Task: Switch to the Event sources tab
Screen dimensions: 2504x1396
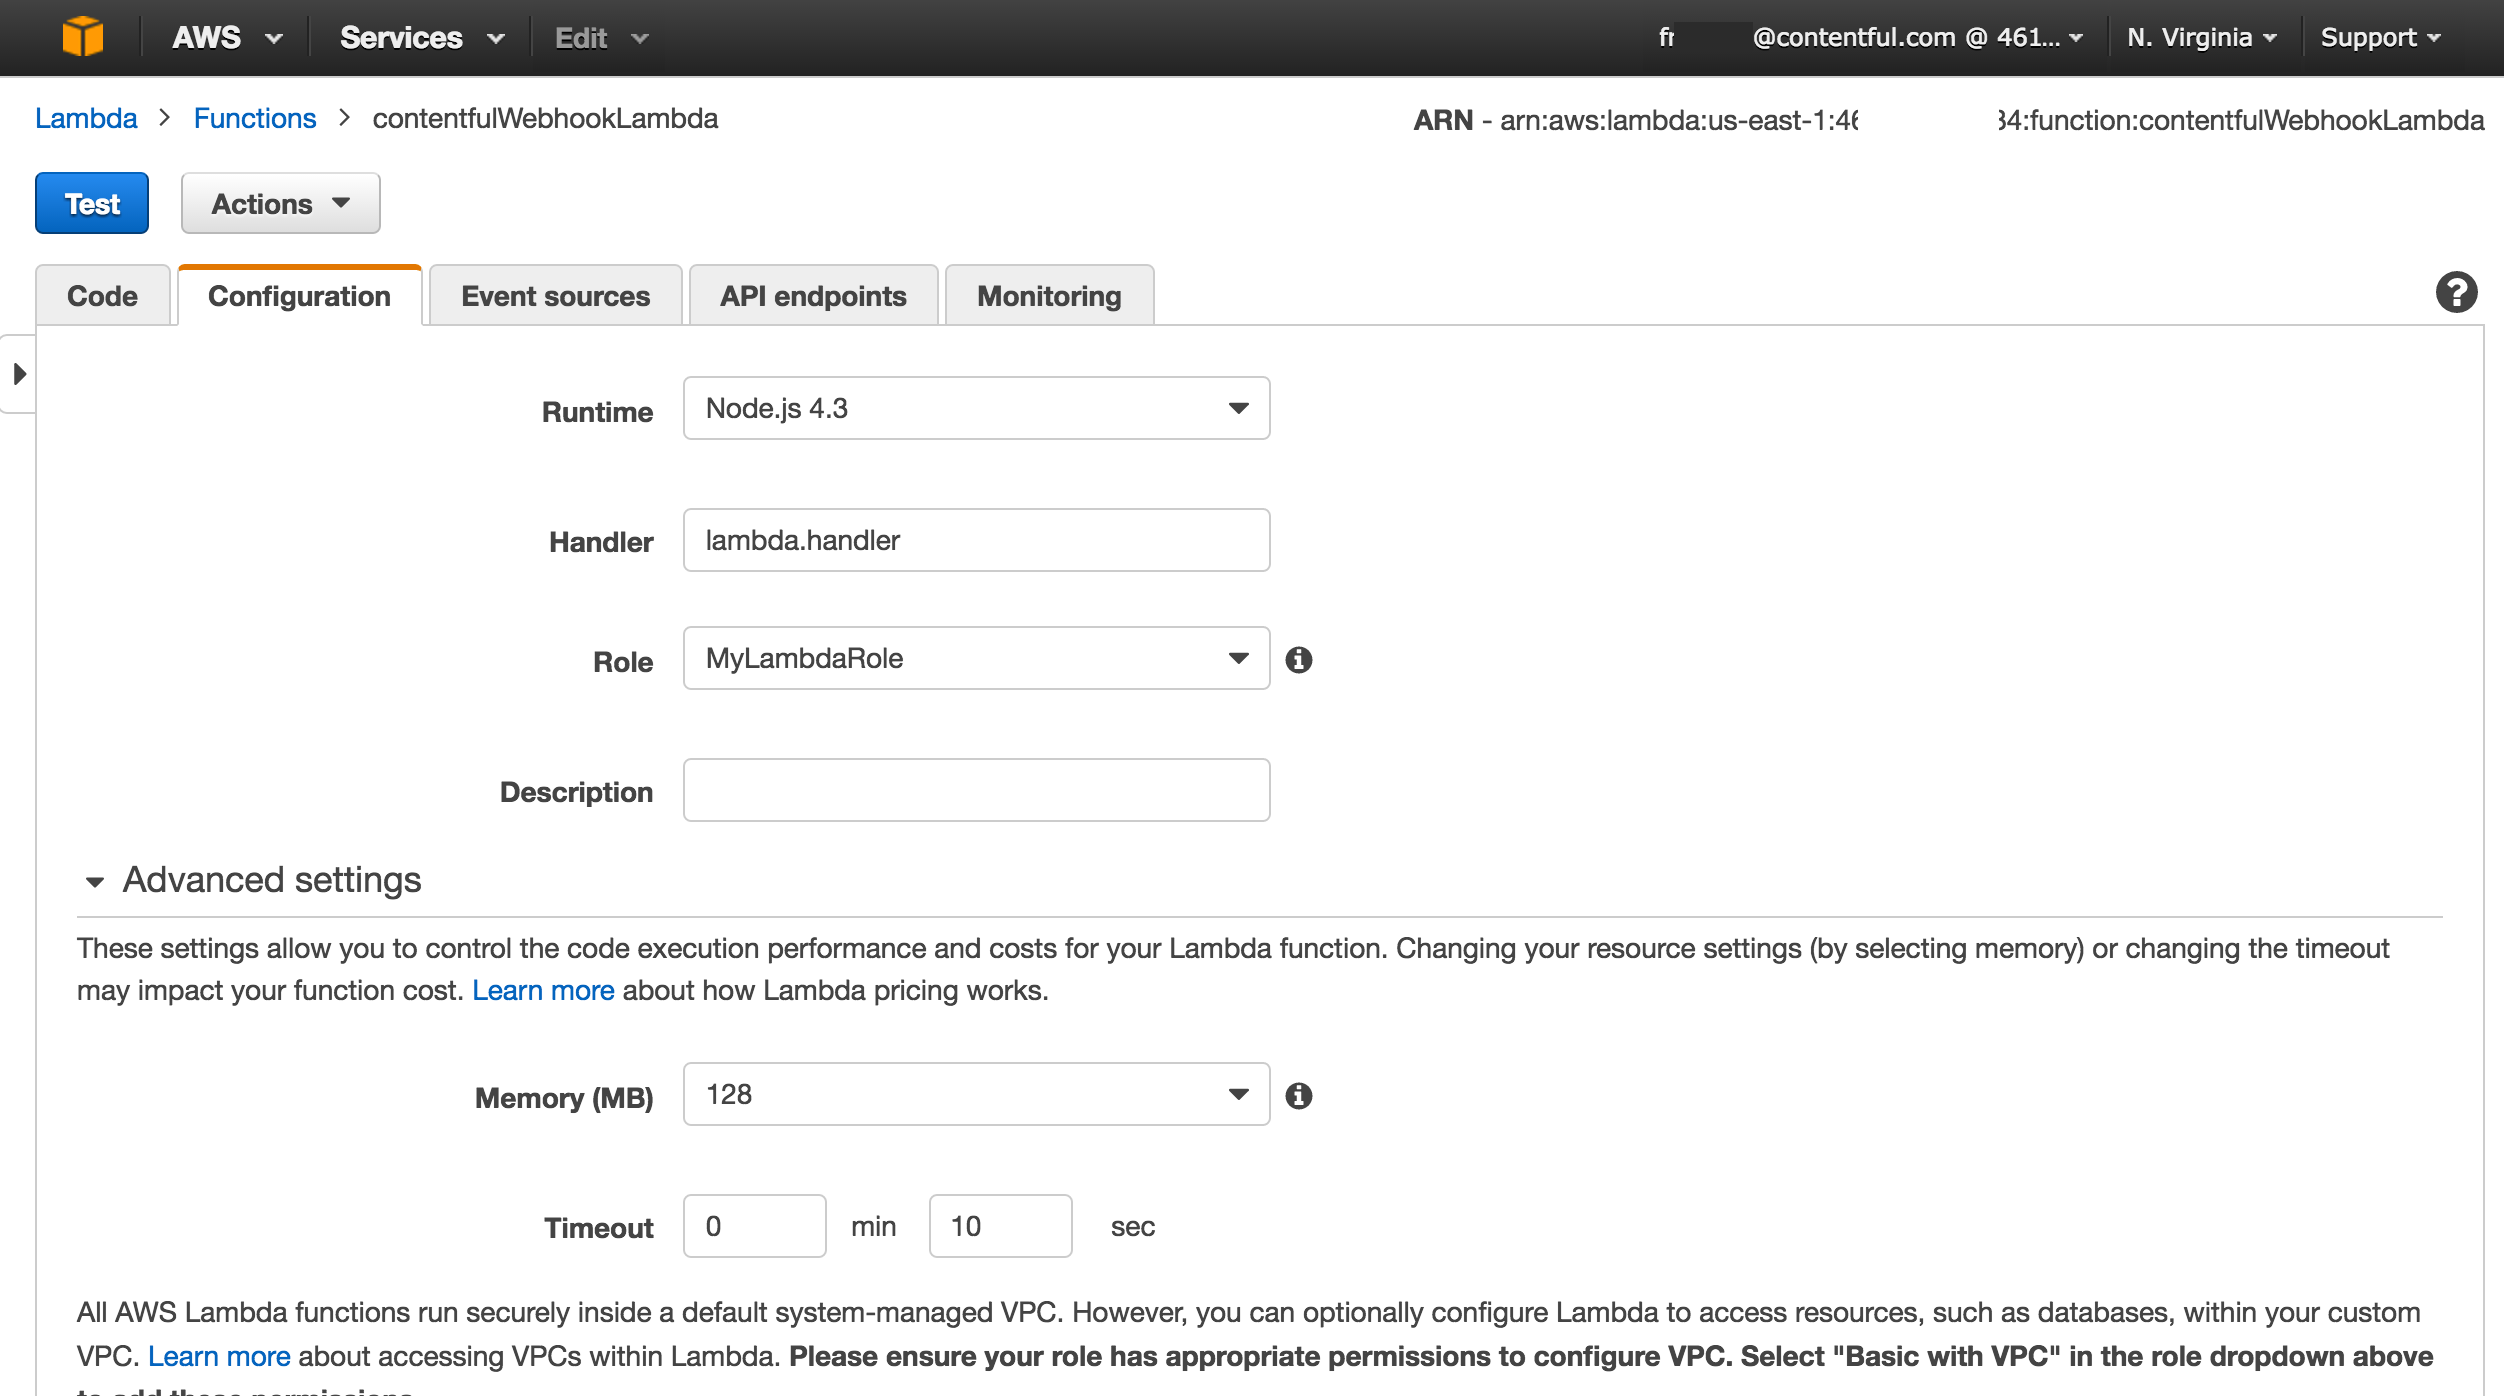Action: (x=555, y=296)
